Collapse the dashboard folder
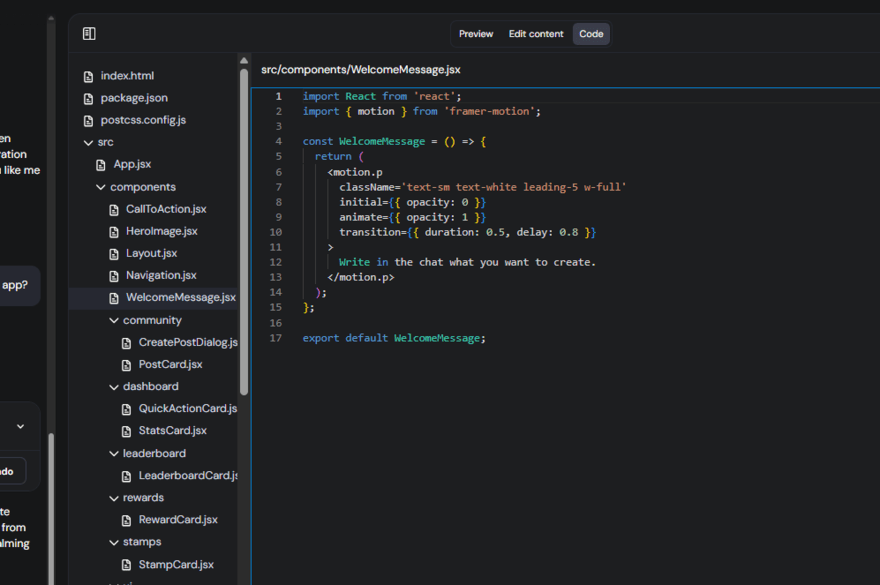 [113, 386]
